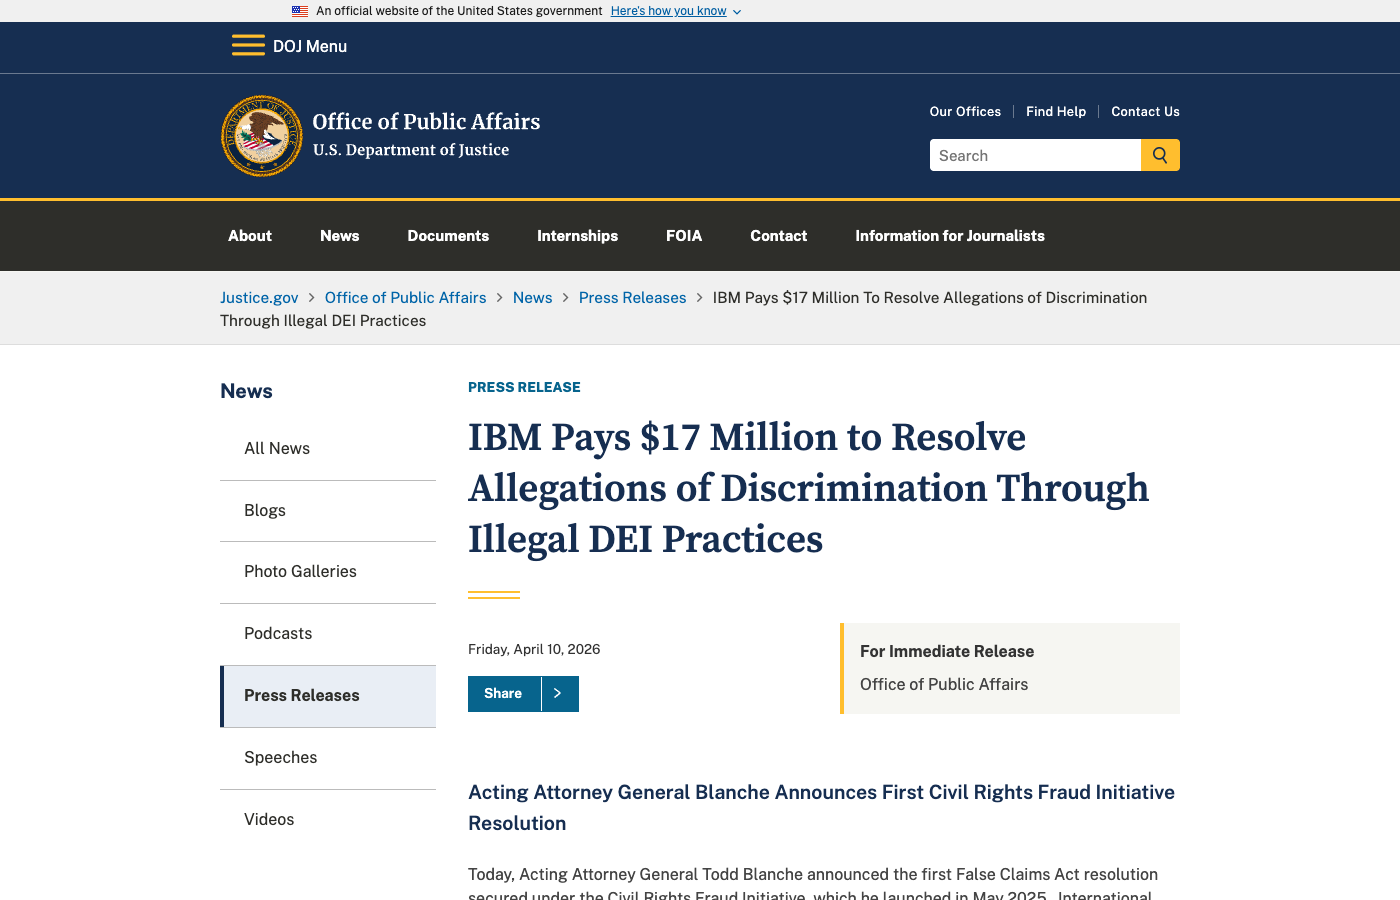Screen dimensions: 1400x900
Task: Select Photo Galleries in the sidebar
Action: pos(300,572)
